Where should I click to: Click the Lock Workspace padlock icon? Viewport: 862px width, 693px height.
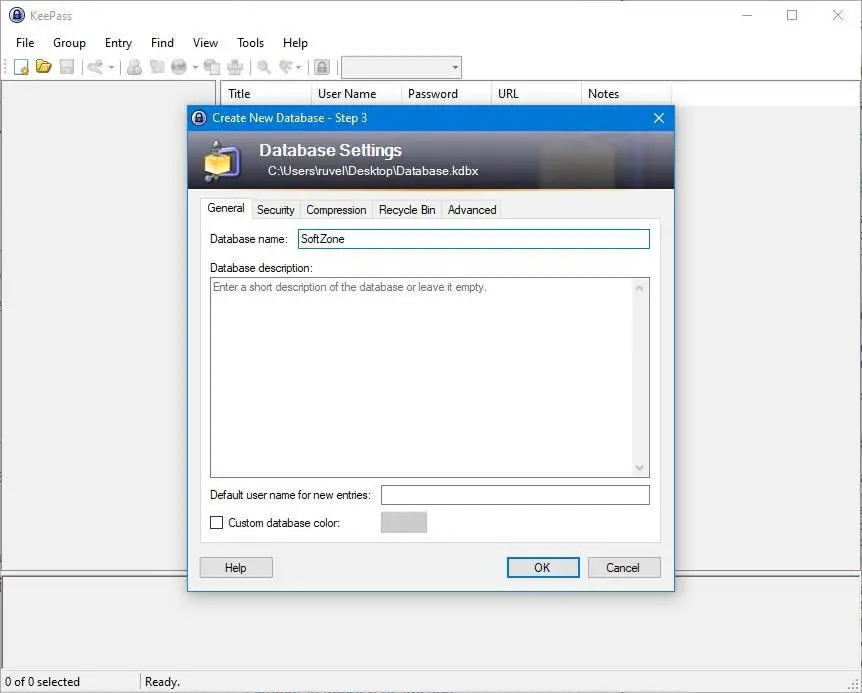tap(322, 67)
